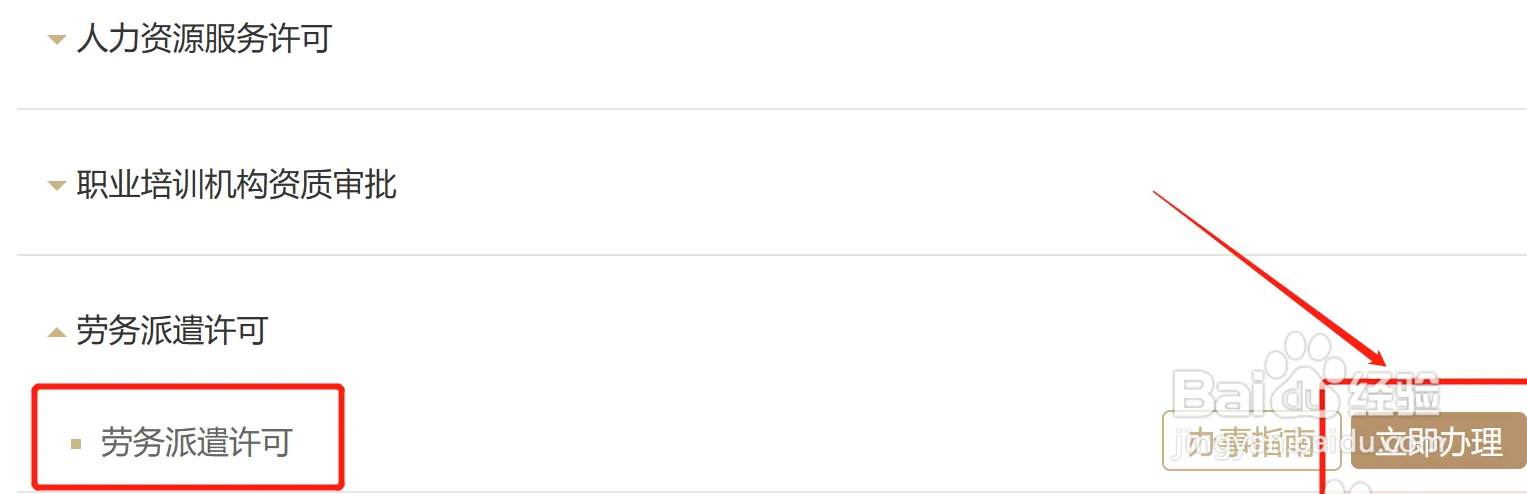
Task: Click the divider line below 职业培训机构资质审批
Action: (x=771, y=255)
